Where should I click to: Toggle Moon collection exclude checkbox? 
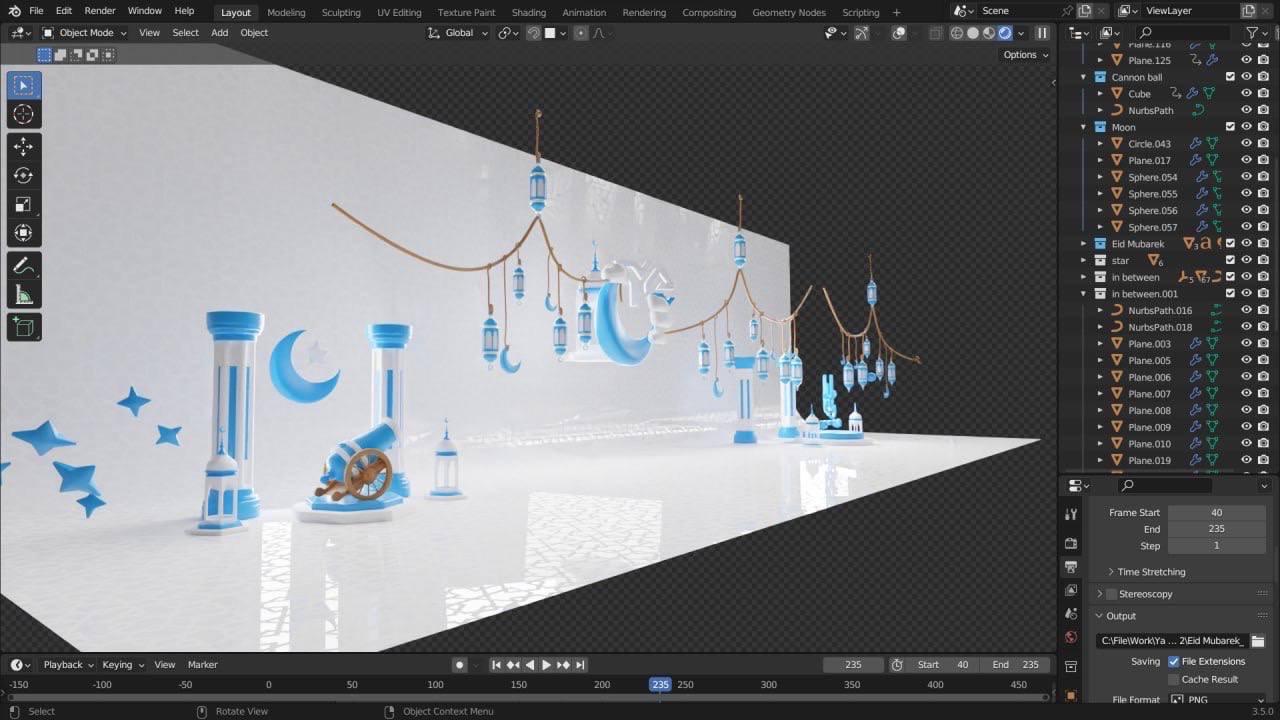(1230, 127)
